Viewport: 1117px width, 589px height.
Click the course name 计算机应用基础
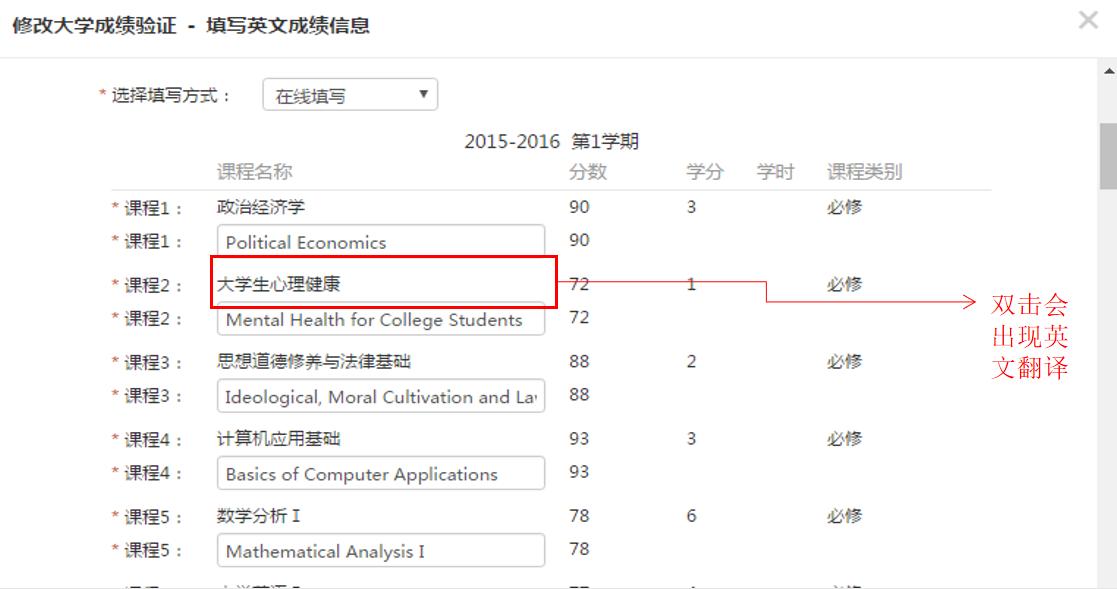pyautogui.click(x=270, y=437)
